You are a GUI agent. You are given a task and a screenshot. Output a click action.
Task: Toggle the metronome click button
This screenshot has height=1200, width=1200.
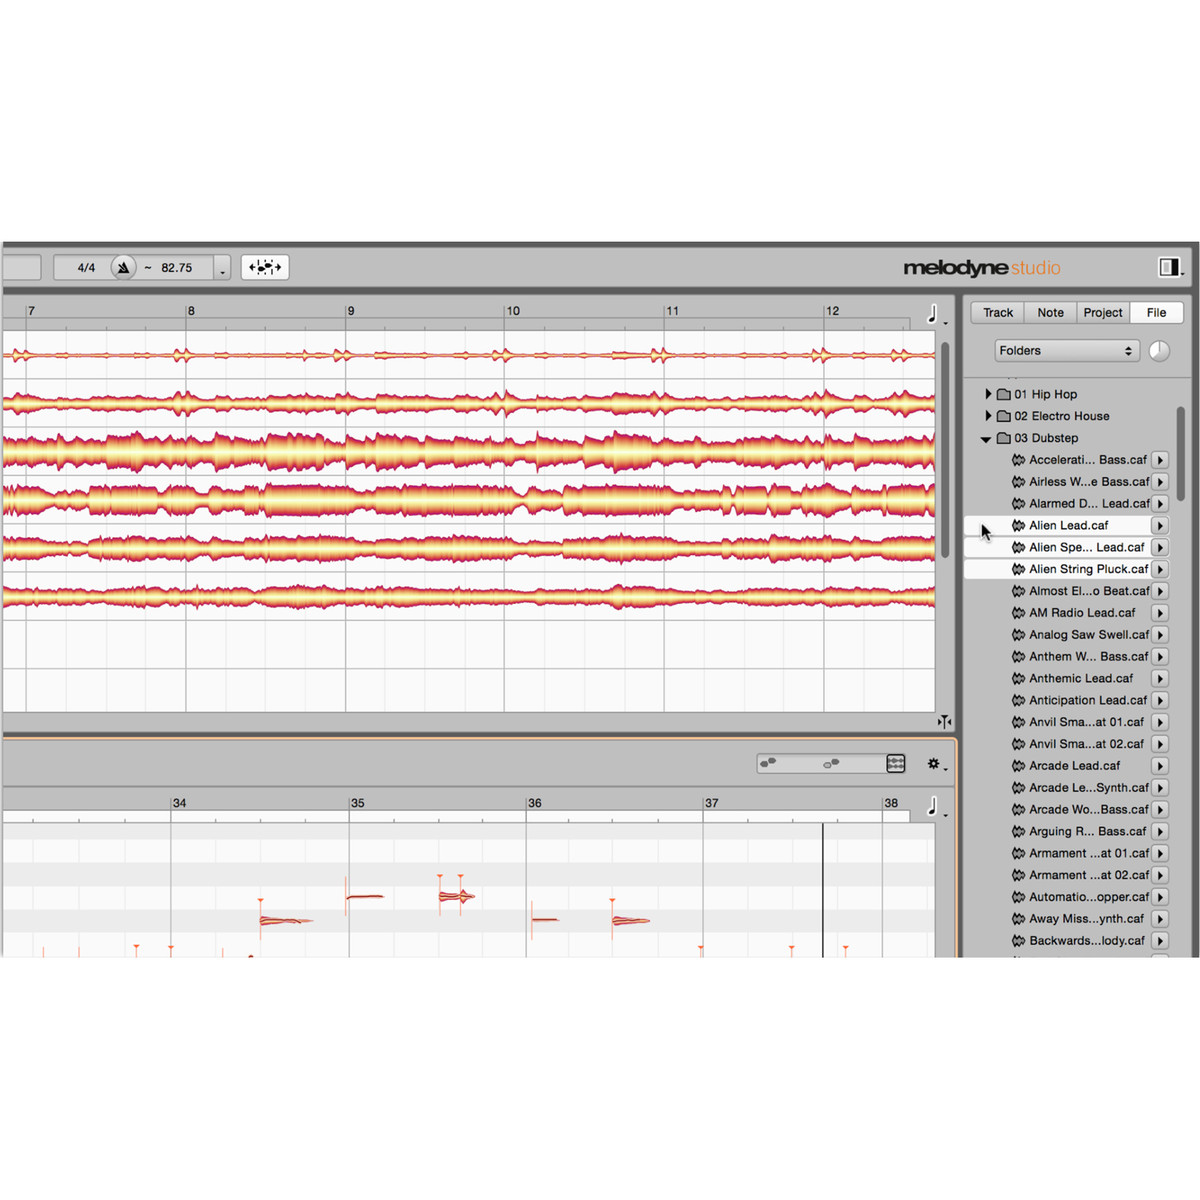pos(123,268)
